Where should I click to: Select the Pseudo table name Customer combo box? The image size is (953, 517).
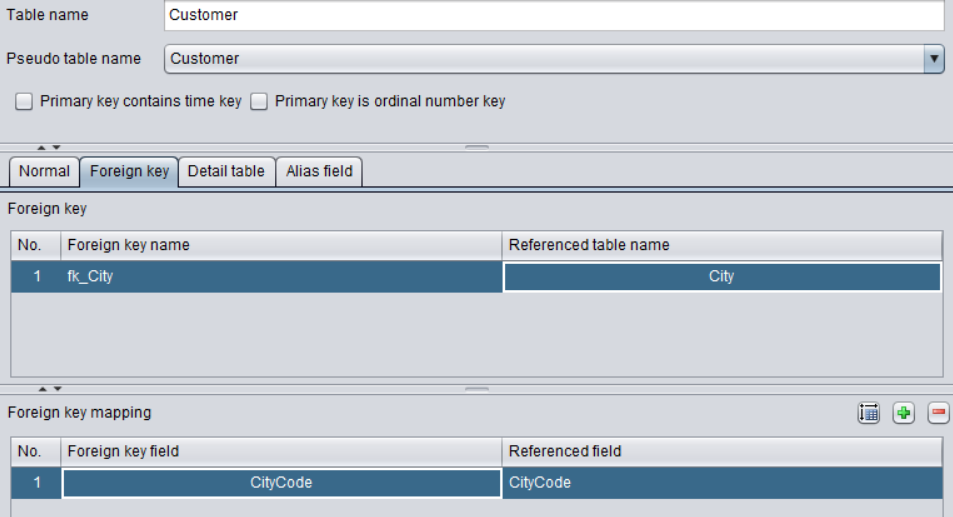[x=554, y=59]
